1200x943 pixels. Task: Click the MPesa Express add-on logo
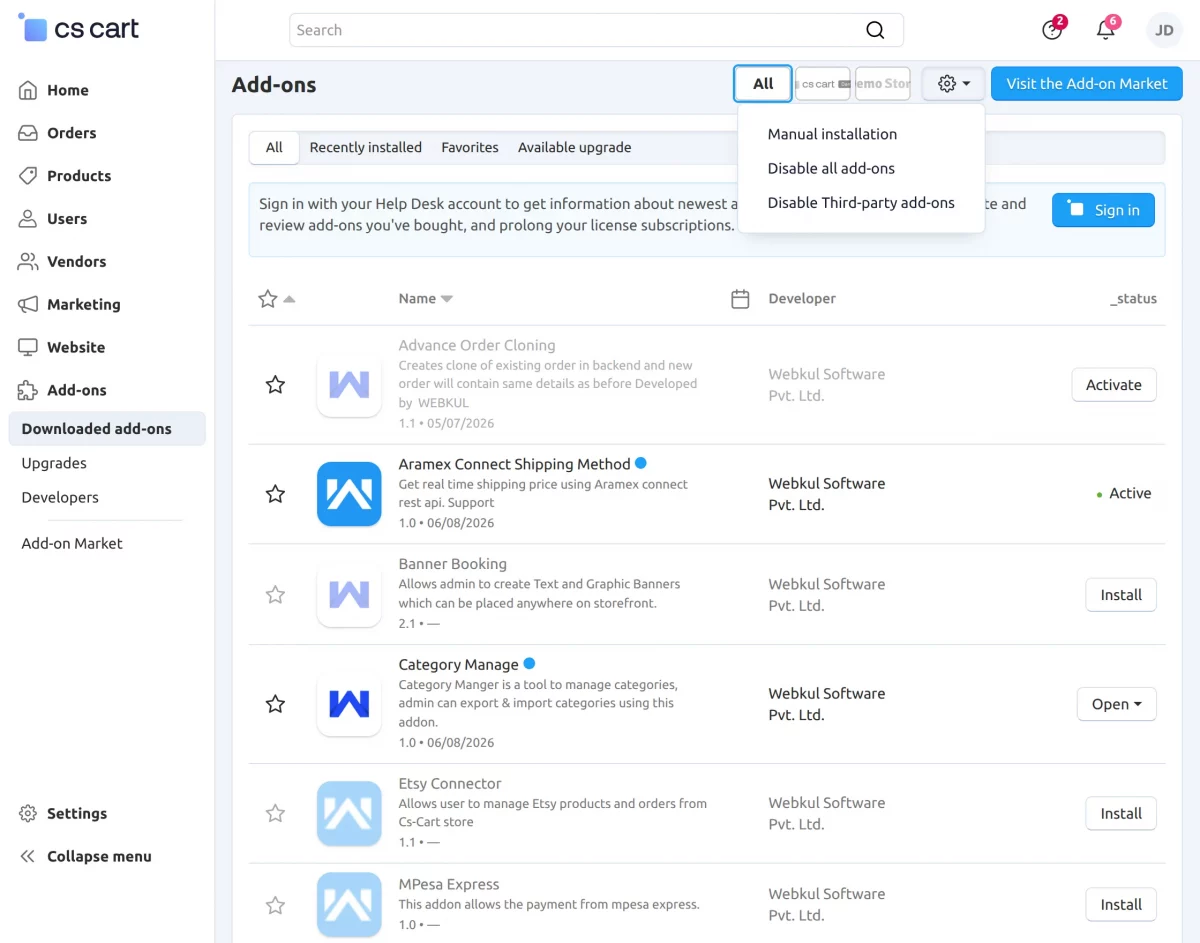pyautogui.click(x=349, y=905)
